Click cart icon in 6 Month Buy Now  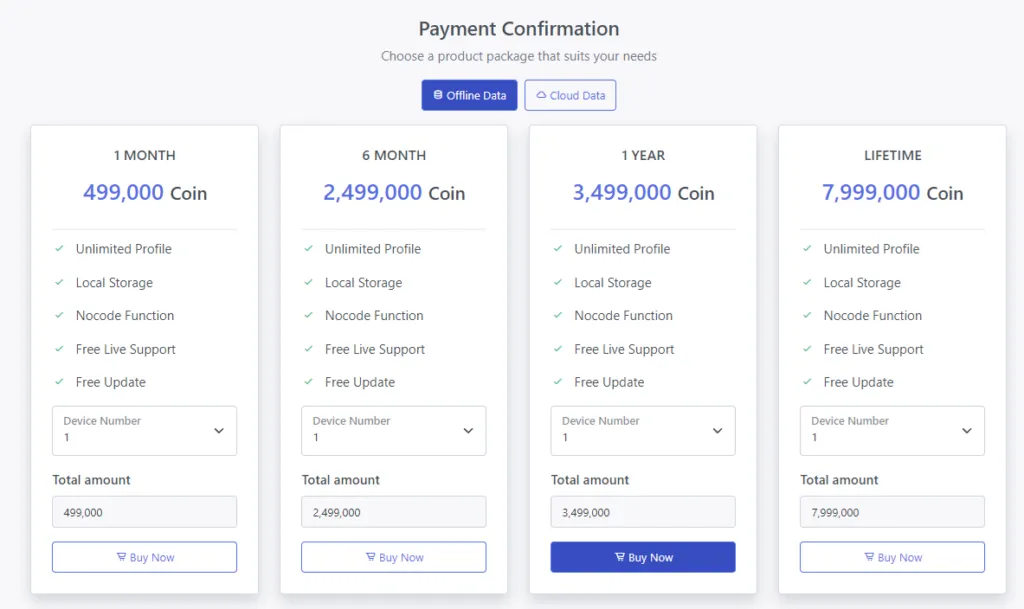pyautogui.click(x=370, y=558)
